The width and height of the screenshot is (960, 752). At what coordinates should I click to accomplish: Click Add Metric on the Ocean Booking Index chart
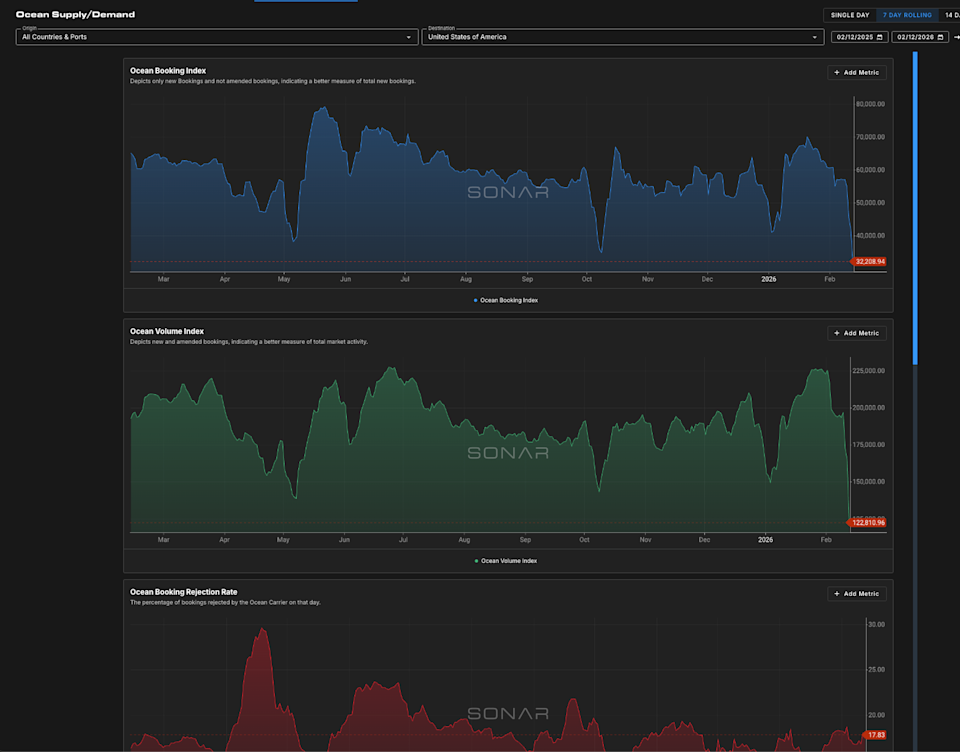(856, 72)
